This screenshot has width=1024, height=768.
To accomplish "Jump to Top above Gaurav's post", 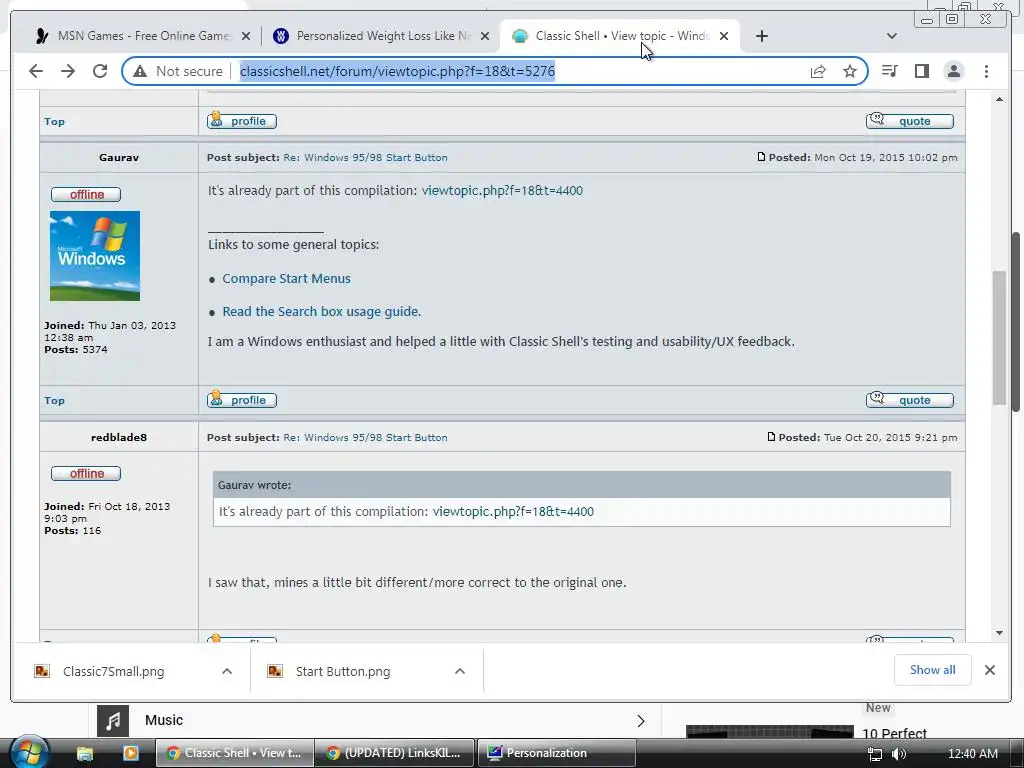I will [x=54, y=121].
